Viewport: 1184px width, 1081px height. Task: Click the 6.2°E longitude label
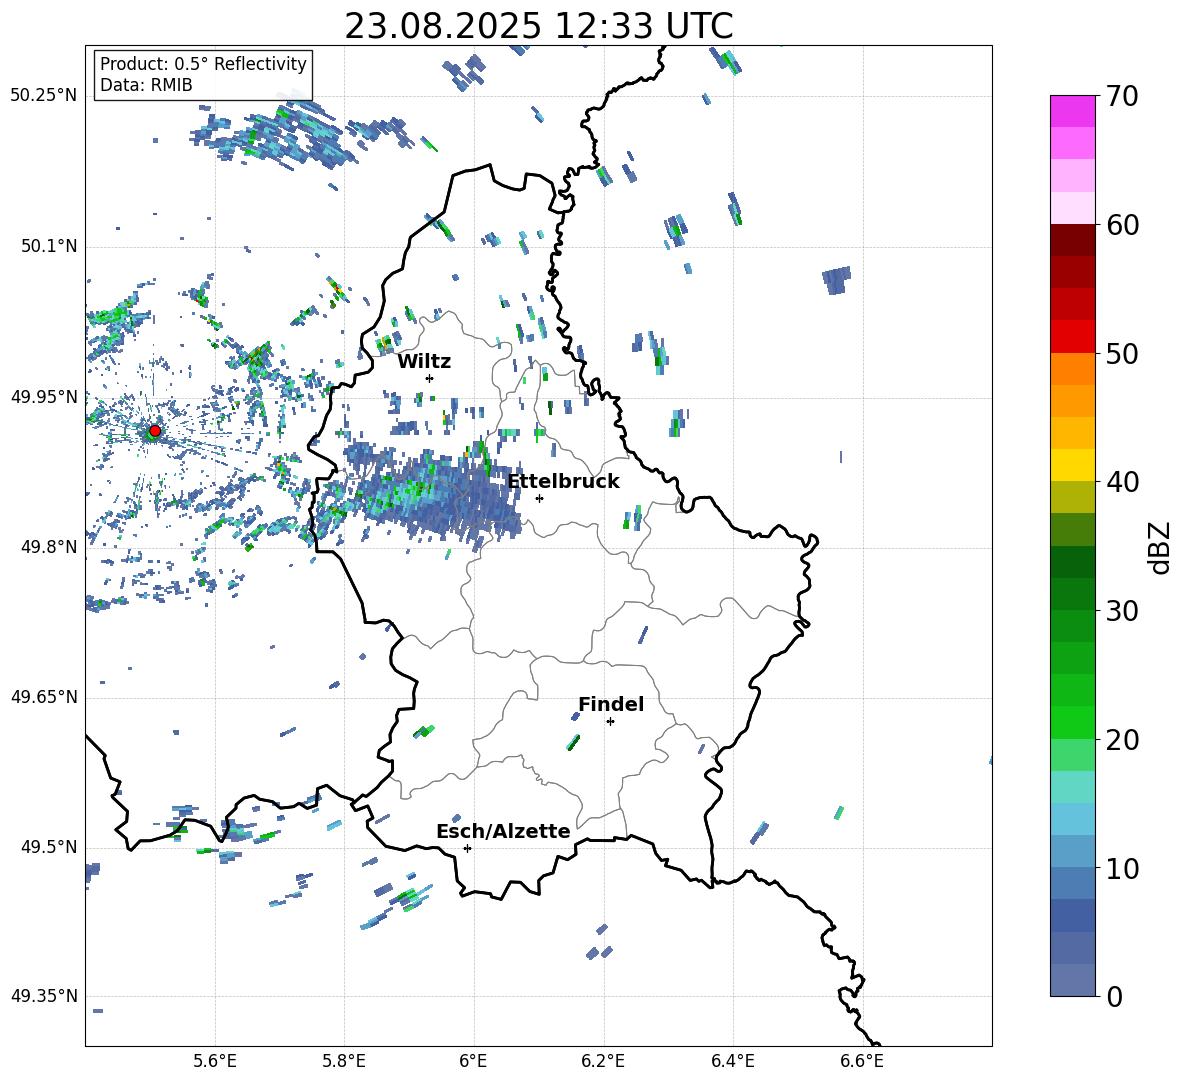[603, 1061]
